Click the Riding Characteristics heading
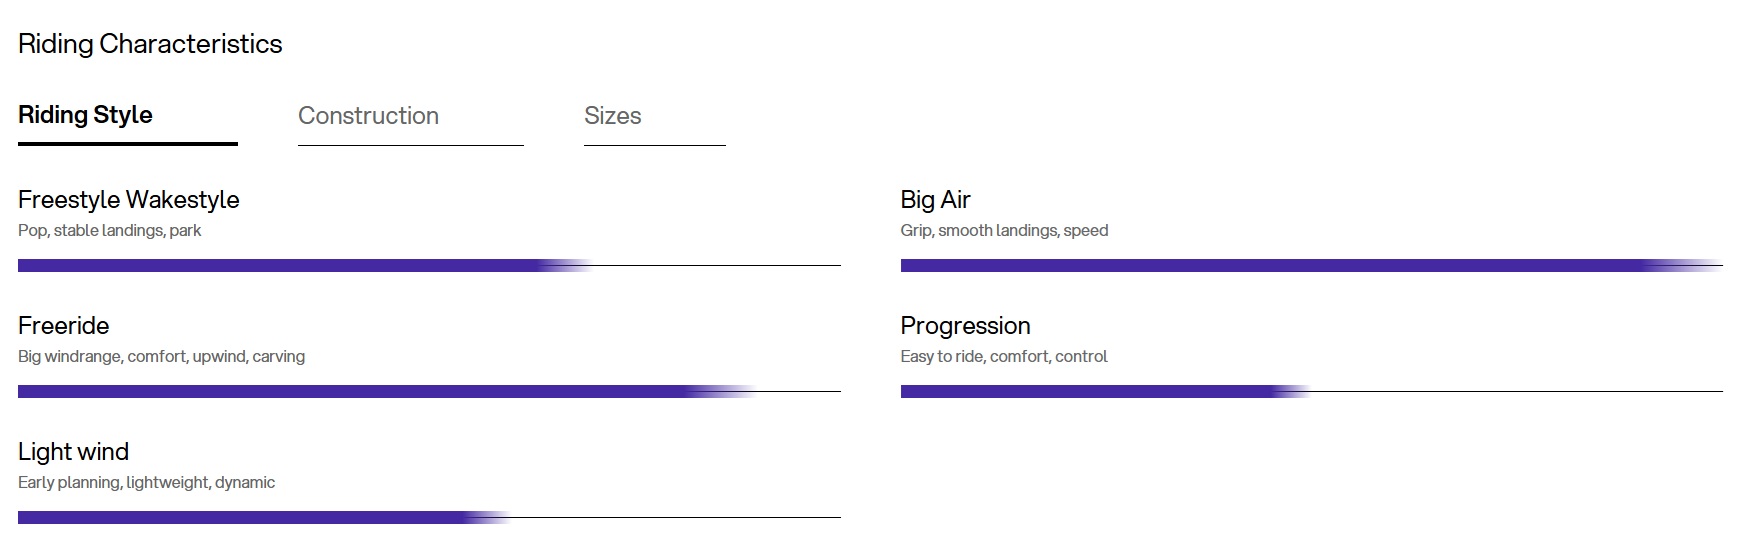1746x552 pixels. [x=150, y=44]
